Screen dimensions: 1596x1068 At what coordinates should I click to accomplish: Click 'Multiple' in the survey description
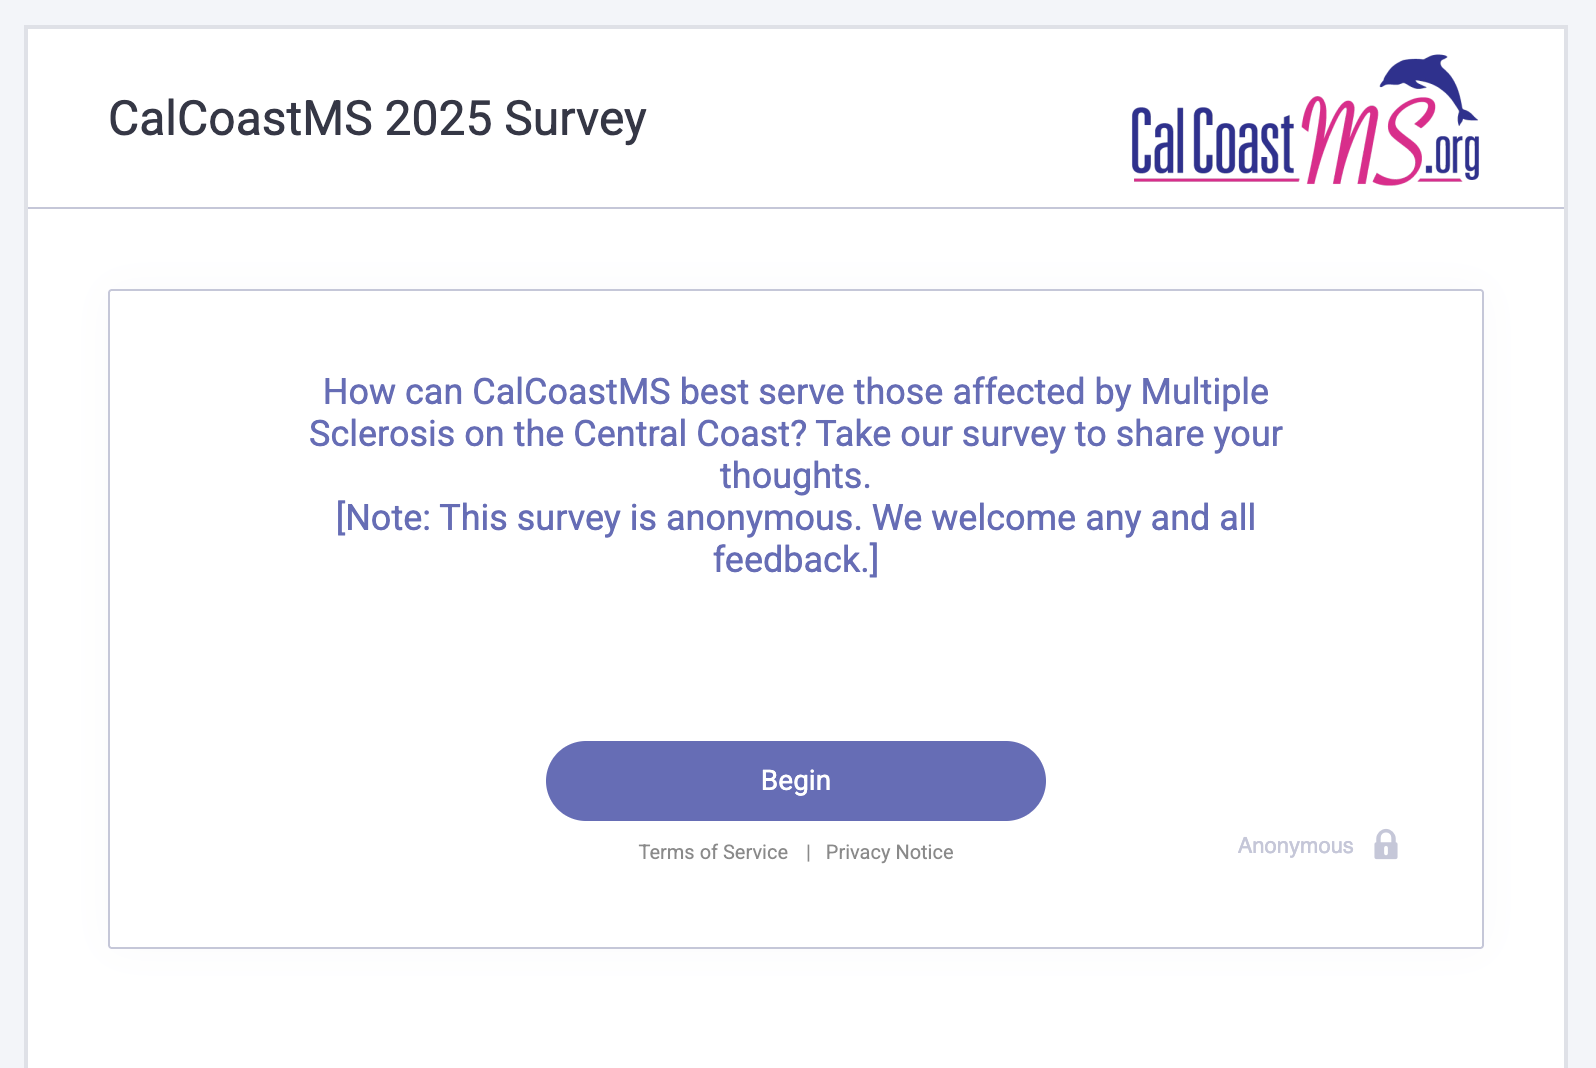tap(1204, 392)
